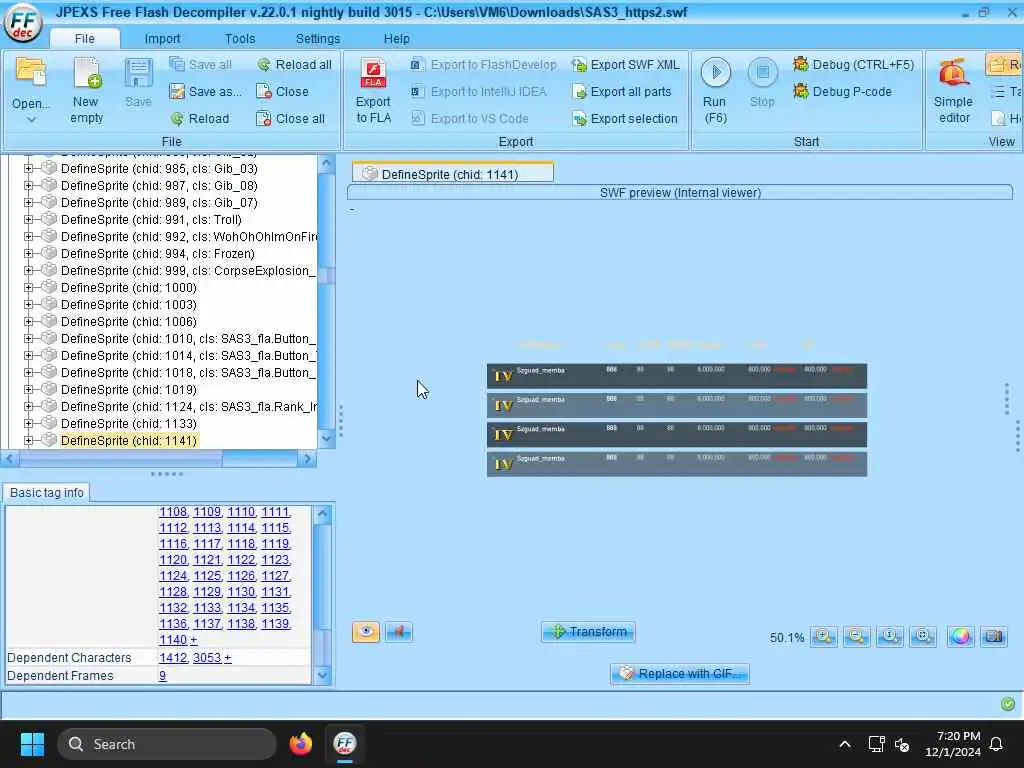Show hidden system tray icons chevron
This screenshot has width=1024, height=768.
(x=844, y=744)
